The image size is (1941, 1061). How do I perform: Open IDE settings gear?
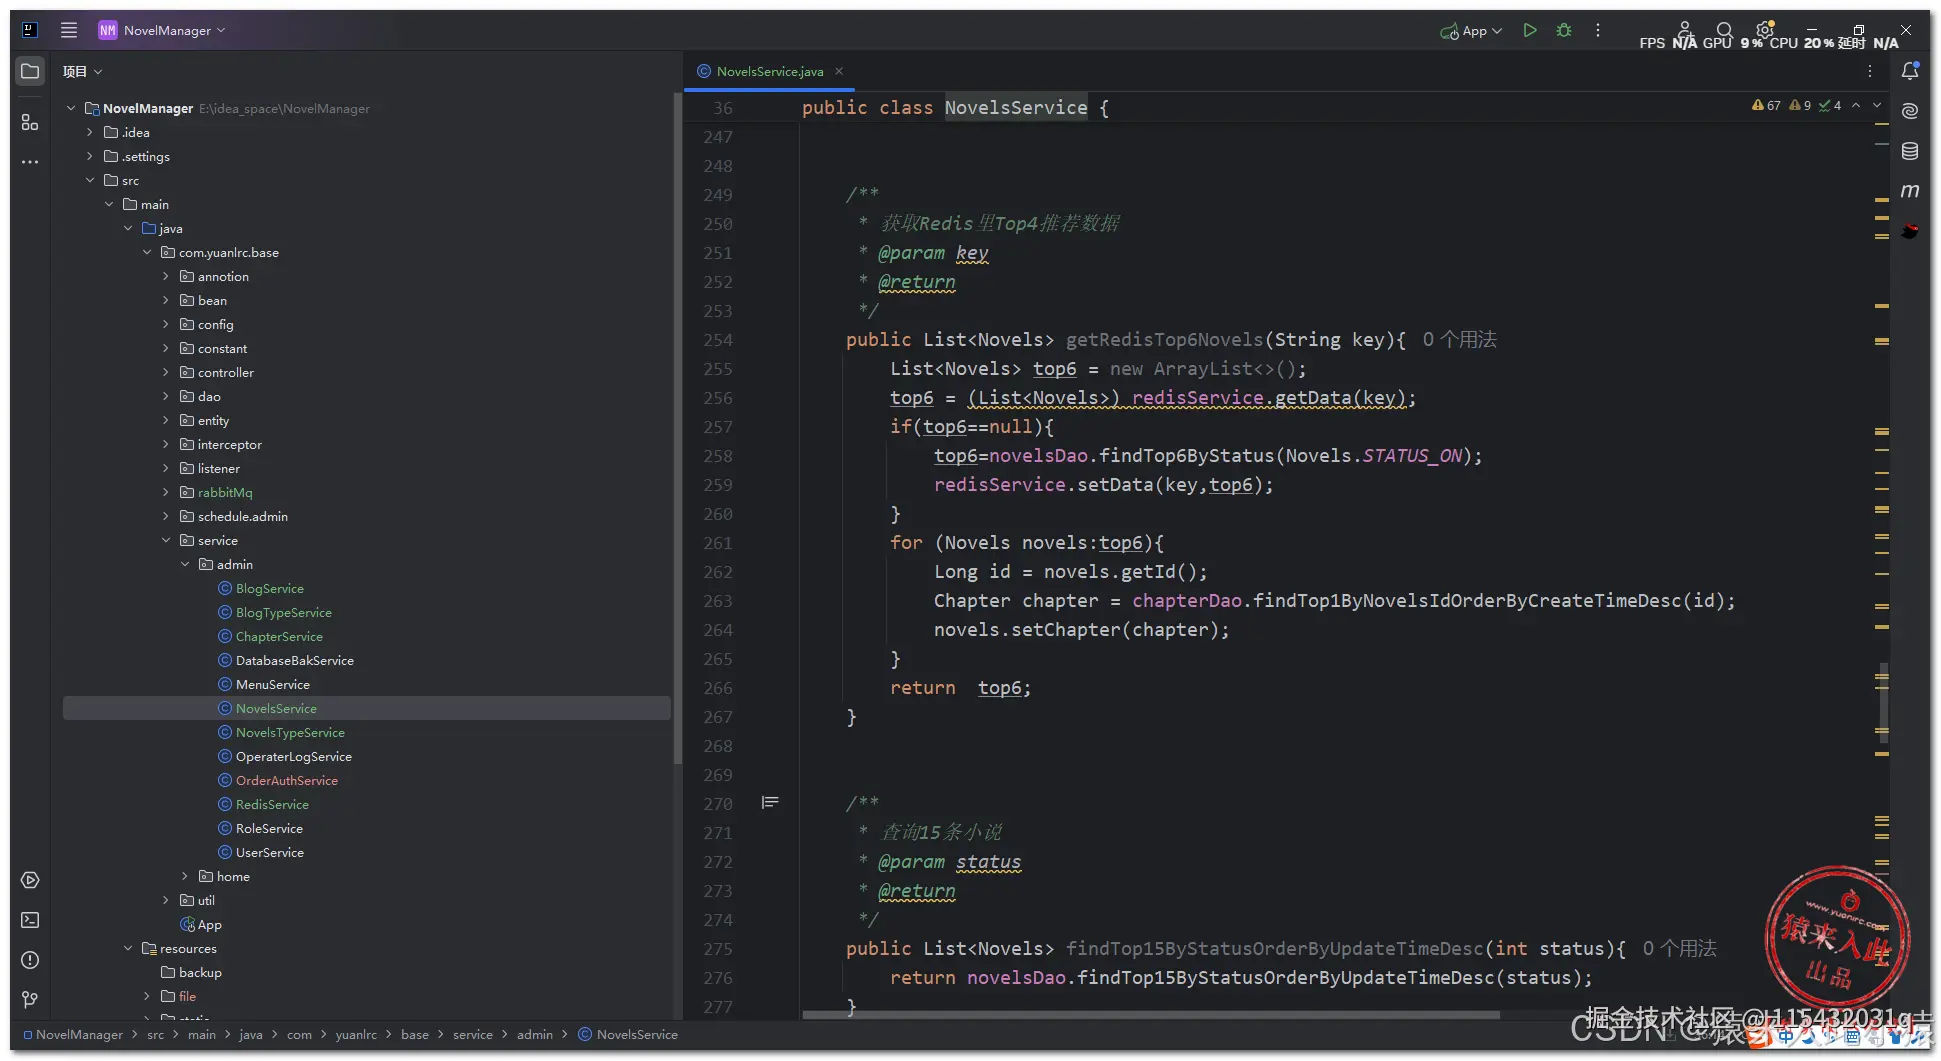(x=1765, y=29)
